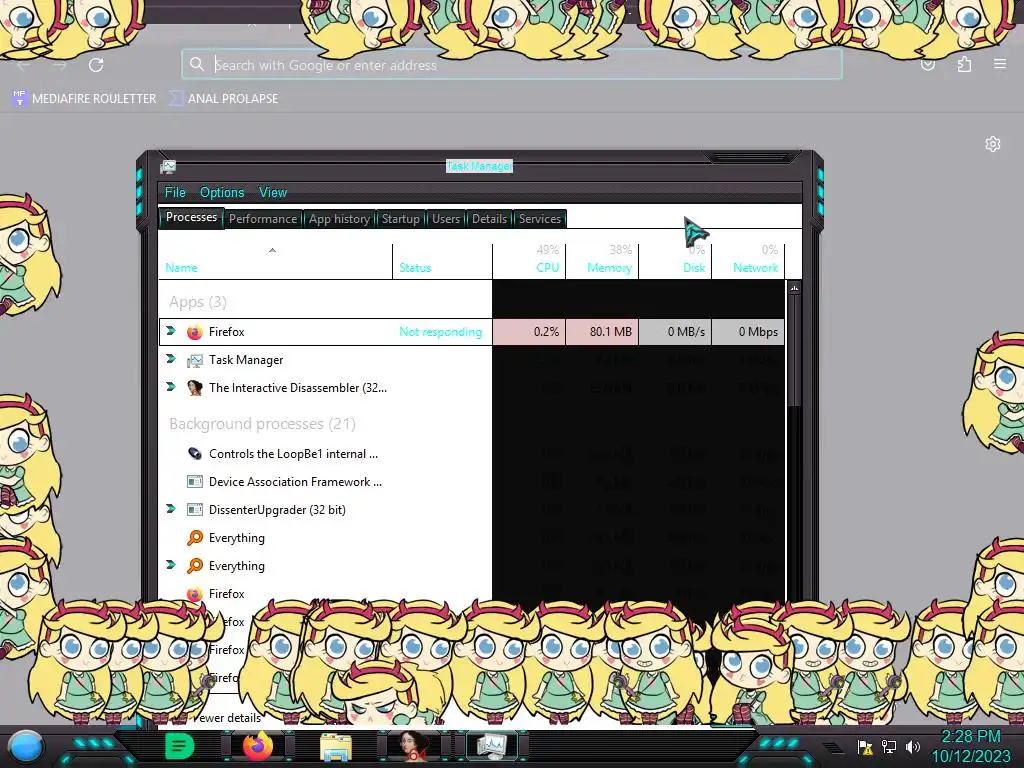Click The Interactive Disassembler row icon

pyautogui.click(x=195, y=388)
